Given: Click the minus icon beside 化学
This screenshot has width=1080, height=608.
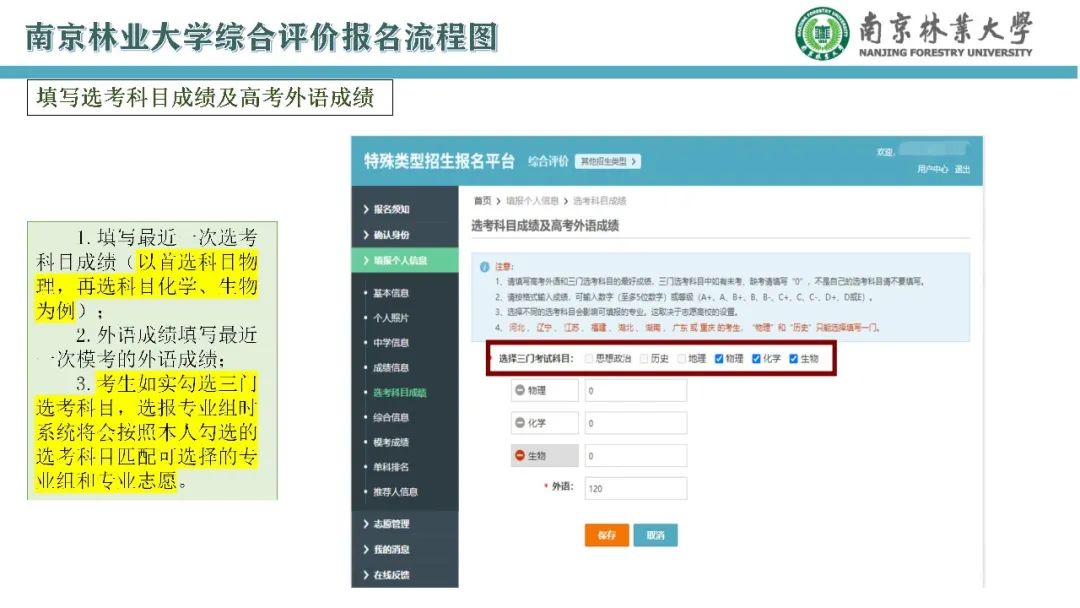Looking at the screenshot, I should 520,423.
